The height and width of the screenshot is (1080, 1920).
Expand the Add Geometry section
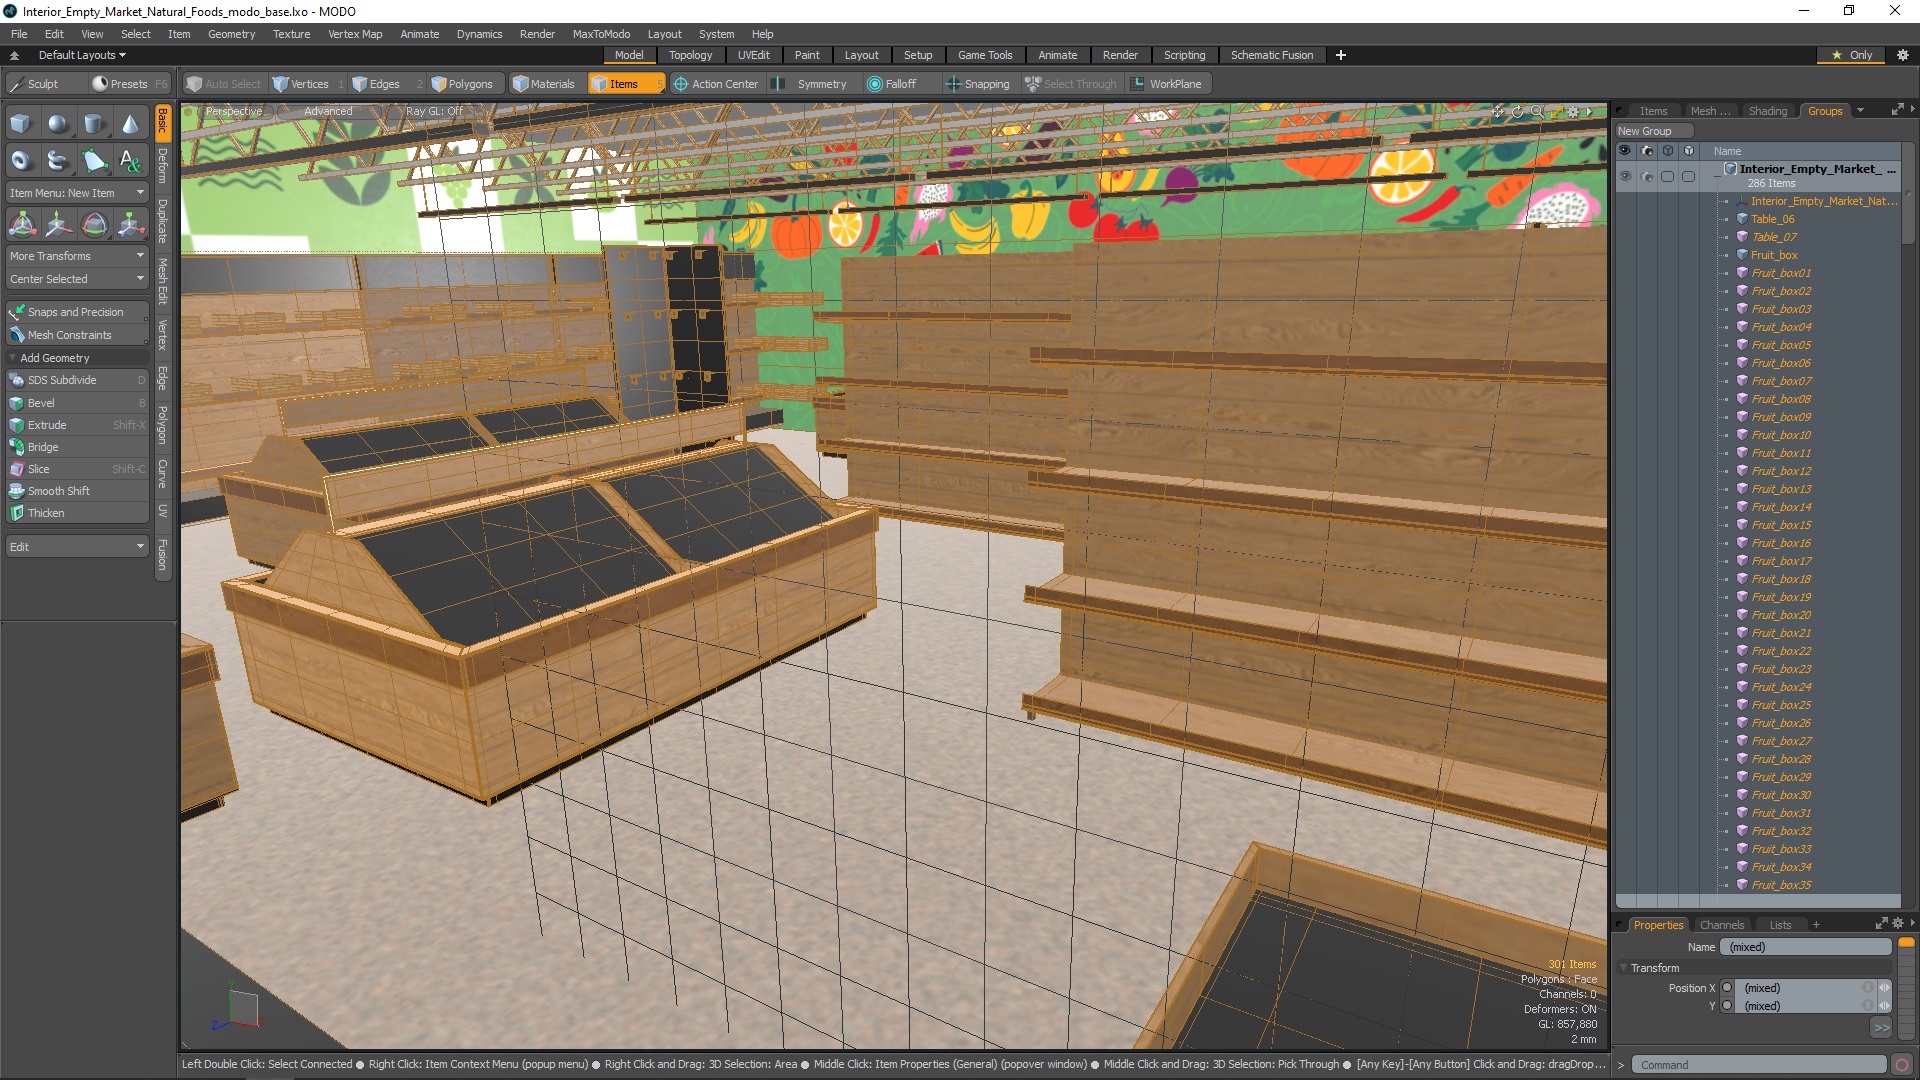click(x=53, y=357)
